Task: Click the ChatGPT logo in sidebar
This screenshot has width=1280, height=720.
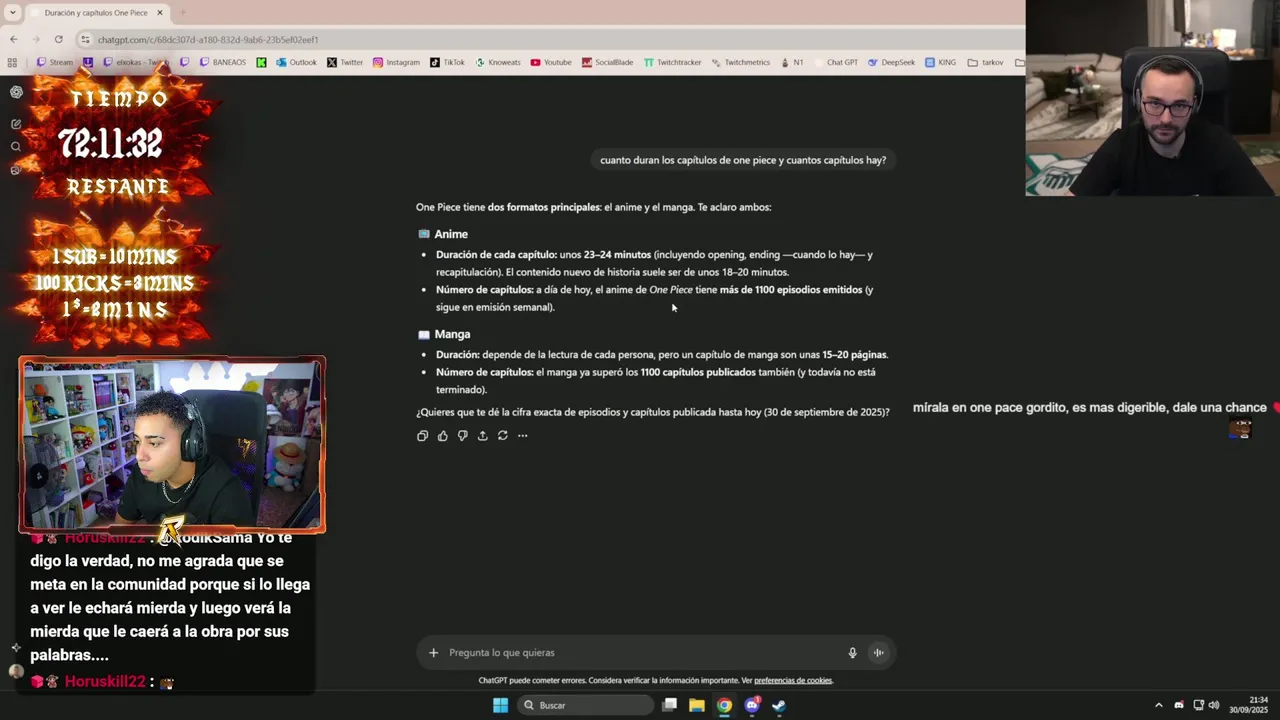Action: point(16,92)
